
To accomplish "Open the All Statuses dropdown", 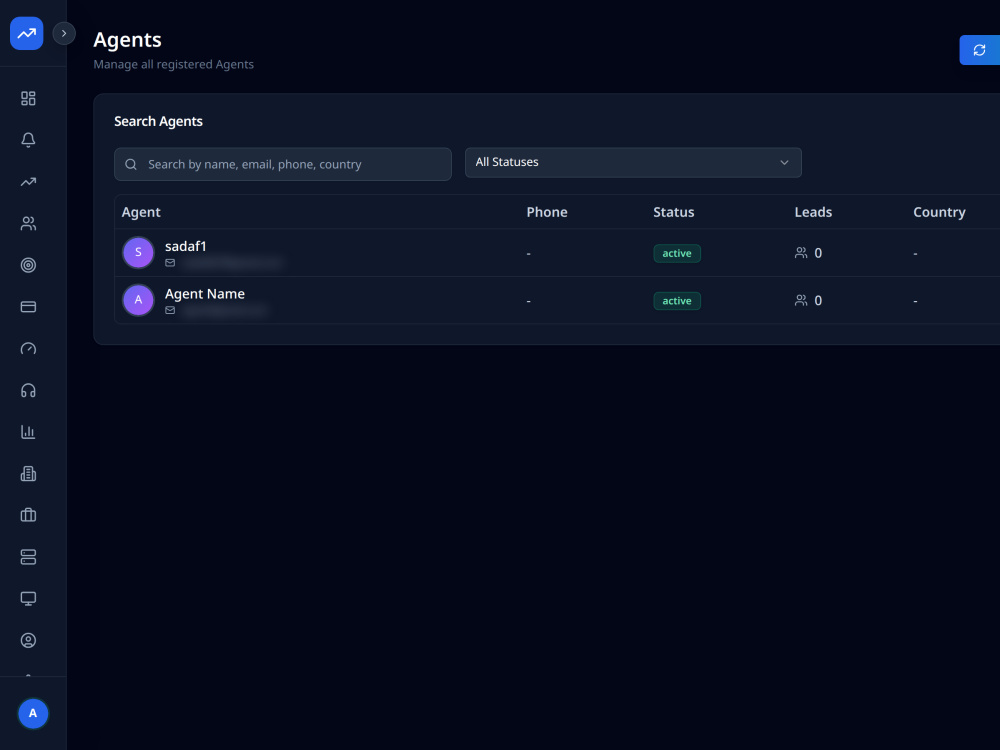I will tap(633, 162).
